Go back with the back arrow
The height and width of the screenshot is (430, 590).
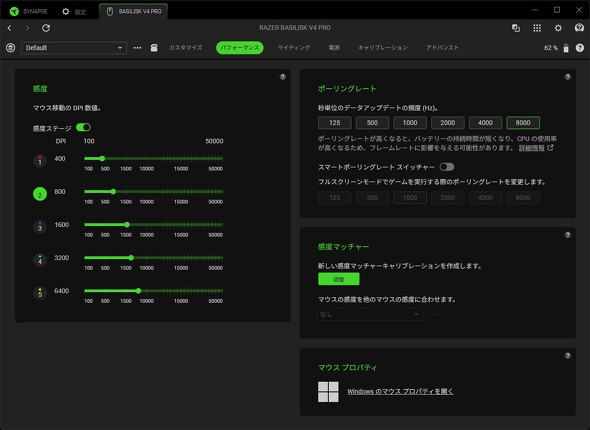pos(10,28)
